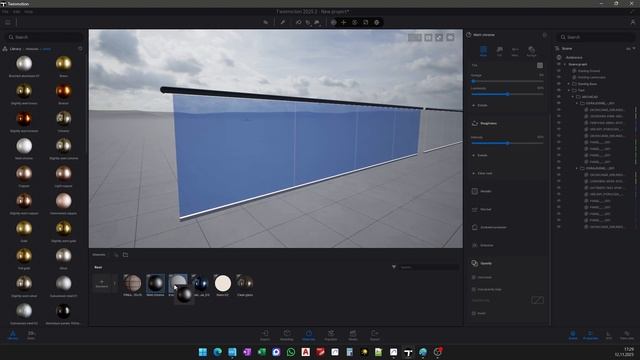Open Windows Start menu
Viewport: 640px width, 360px height.
pyautogui.click(x=203, y=352)
